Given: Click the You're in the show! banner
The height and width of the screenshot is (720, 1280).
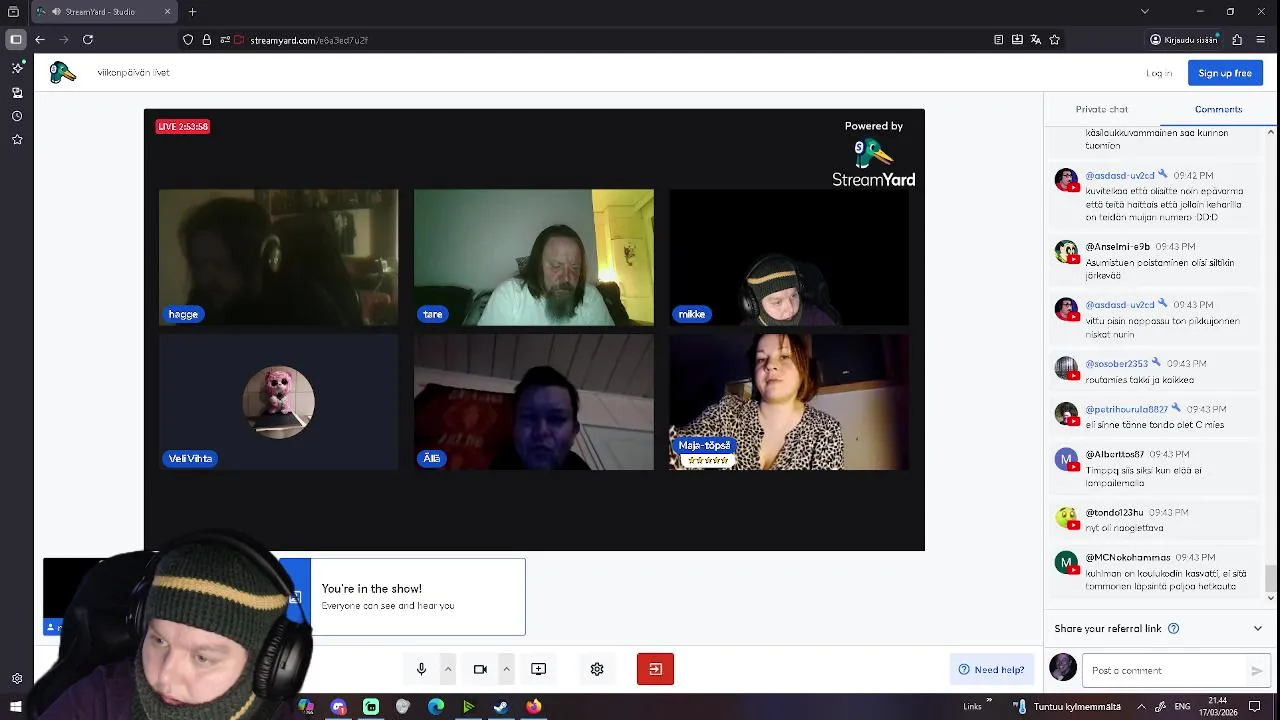Looking at the screenshot, I should pyautogui.click(x=402, y=597).
